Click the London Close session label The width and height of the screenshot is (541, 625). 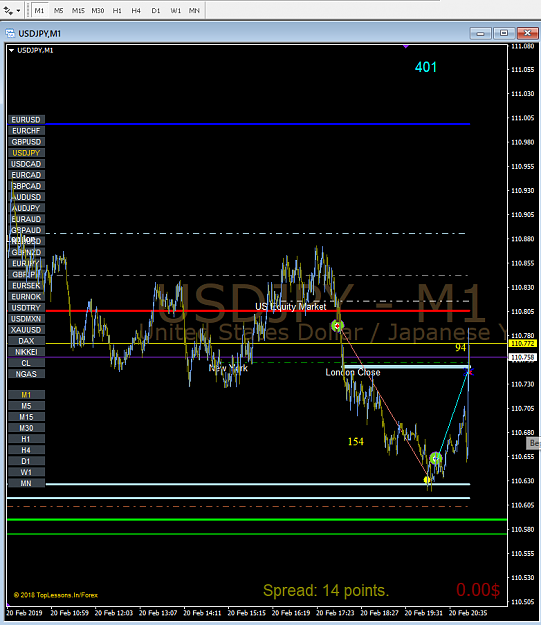point(353,372)
